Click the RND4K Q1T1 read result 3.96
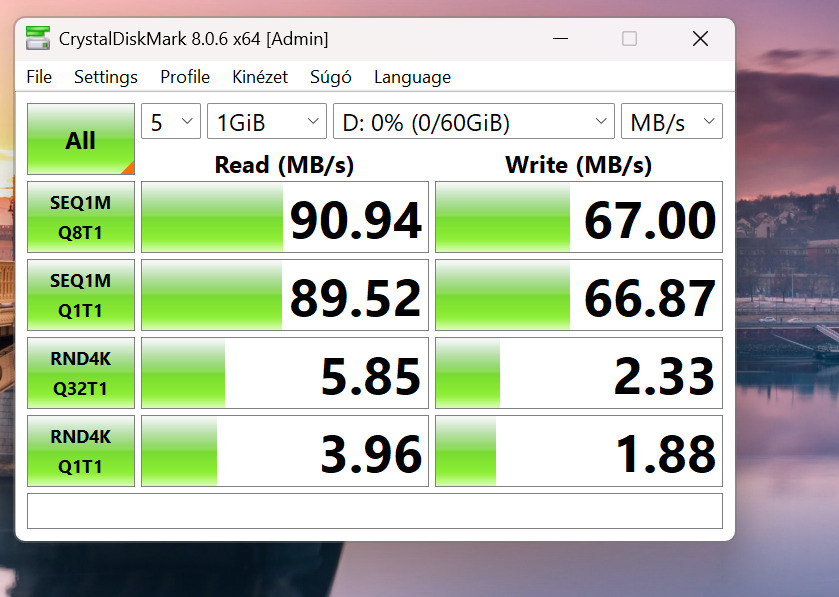Image resolution: width=839 pixels, height=597 pixels. point(285,451)
